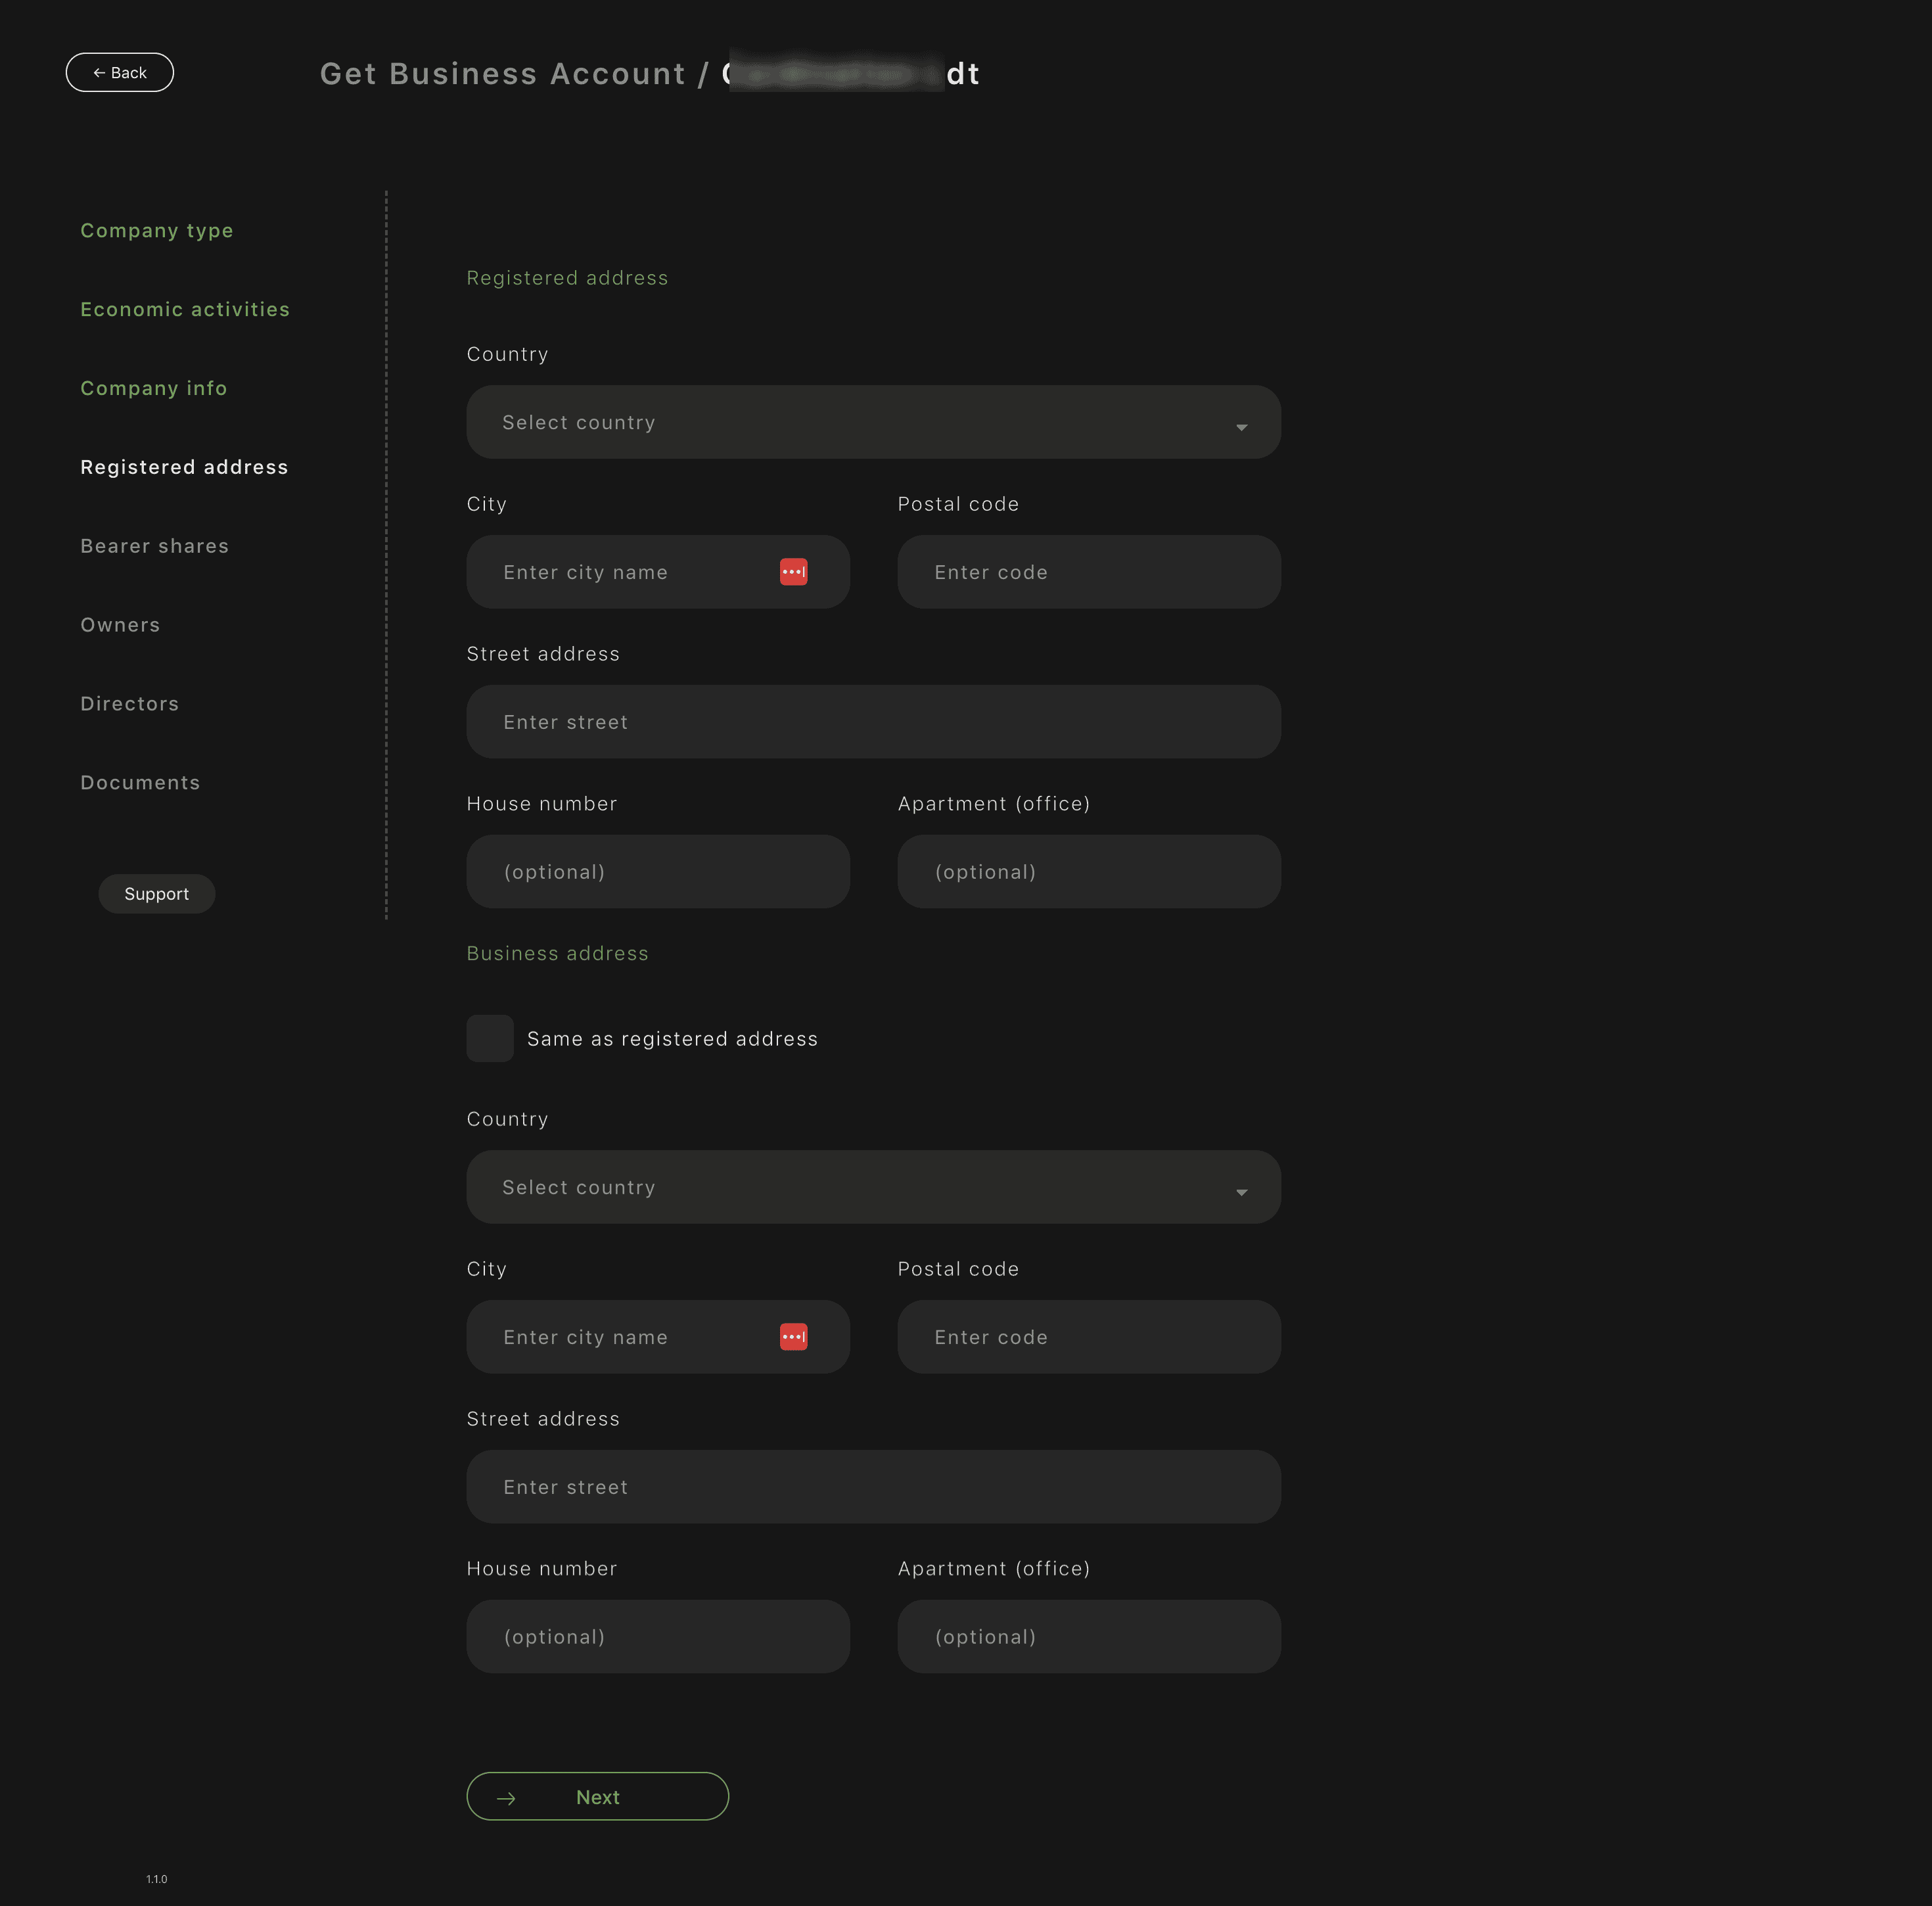The height and width of the screenshot is (1906, 1932).
Task: Focus registered Postal code input
Action: pos(1088,572)
